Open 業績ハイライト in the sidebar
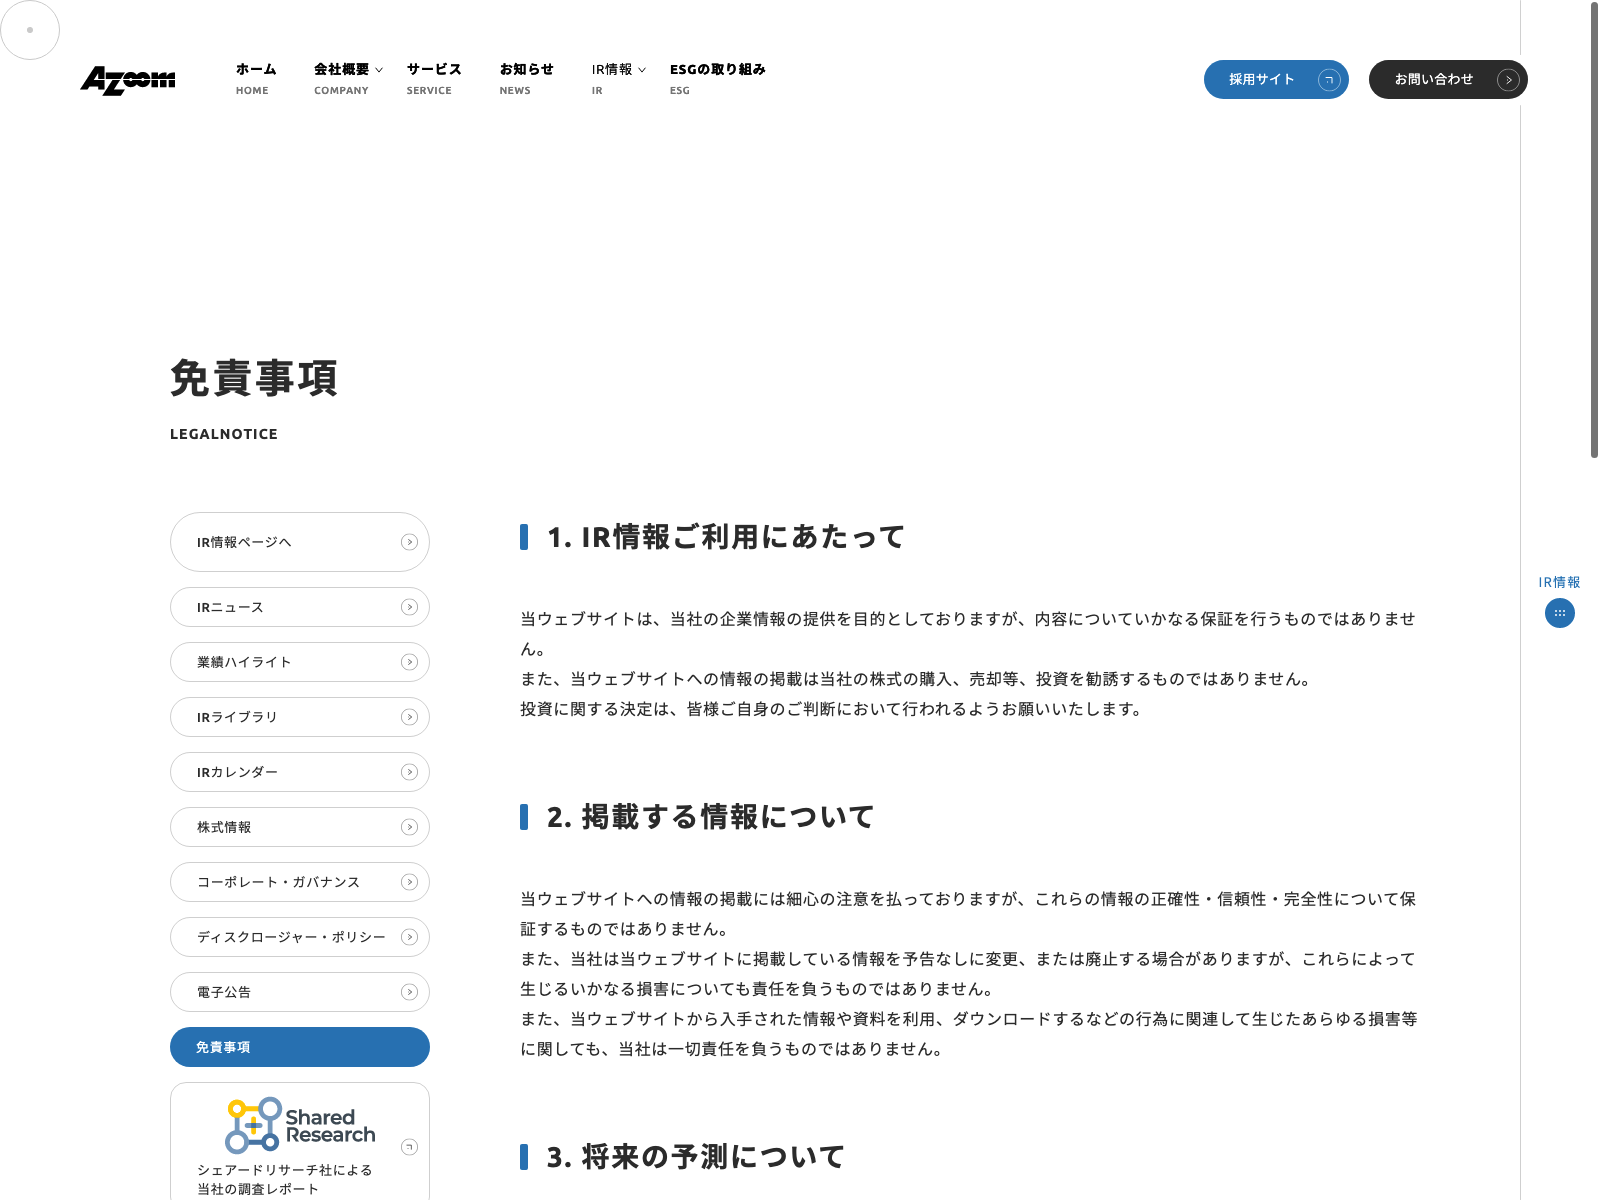This screenshot has height=1200, width=1600. pyautogui.click(x=299, y=662)
